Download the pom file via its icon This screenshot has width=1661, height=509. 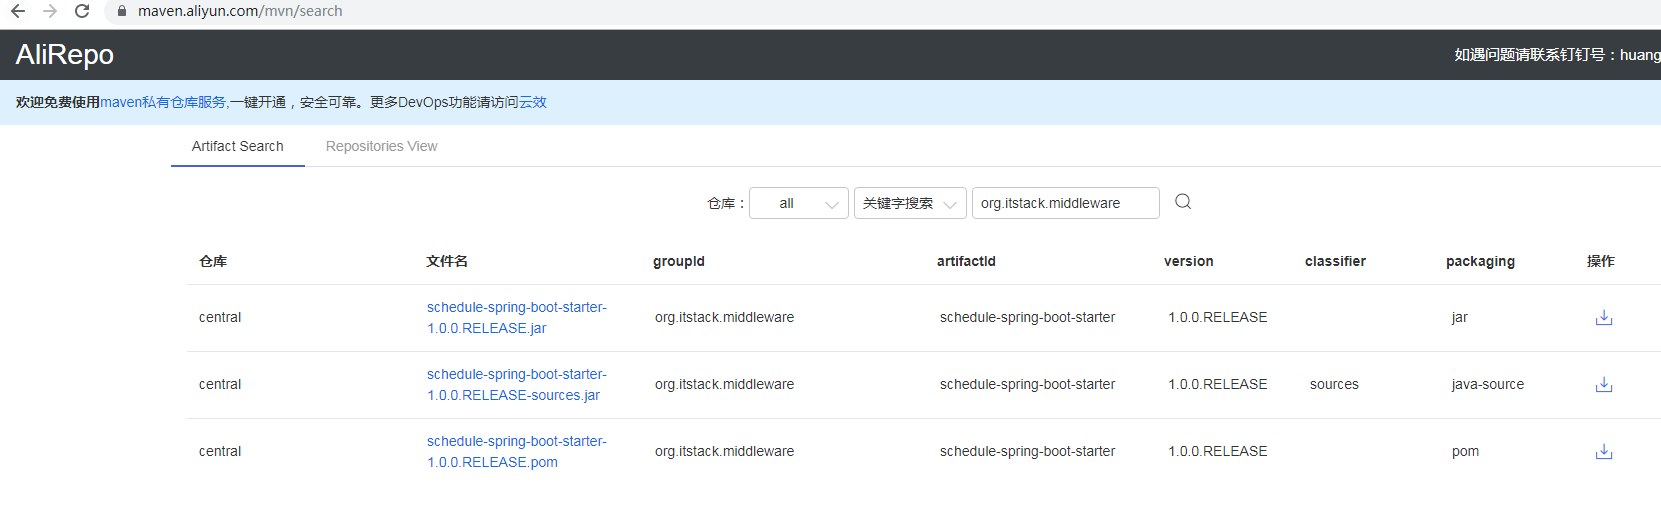(x=1604, y=451)
